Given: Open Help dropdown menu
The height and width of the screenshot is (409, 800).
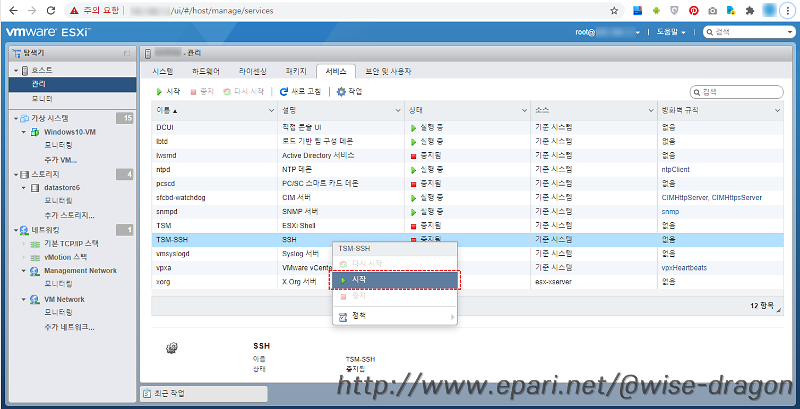Looking at the screenshot, I should pos(670,32).
